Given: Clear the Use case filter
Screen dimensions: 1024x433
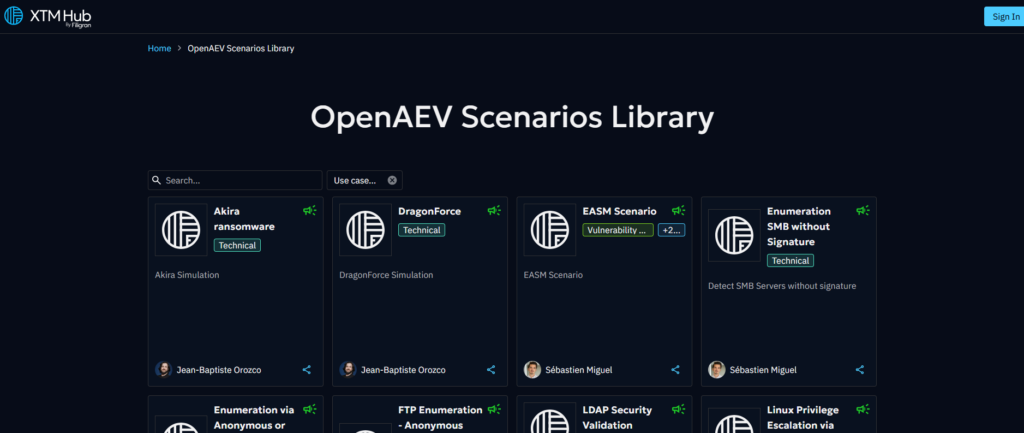Looking at the screenshot, I should 392,181.
